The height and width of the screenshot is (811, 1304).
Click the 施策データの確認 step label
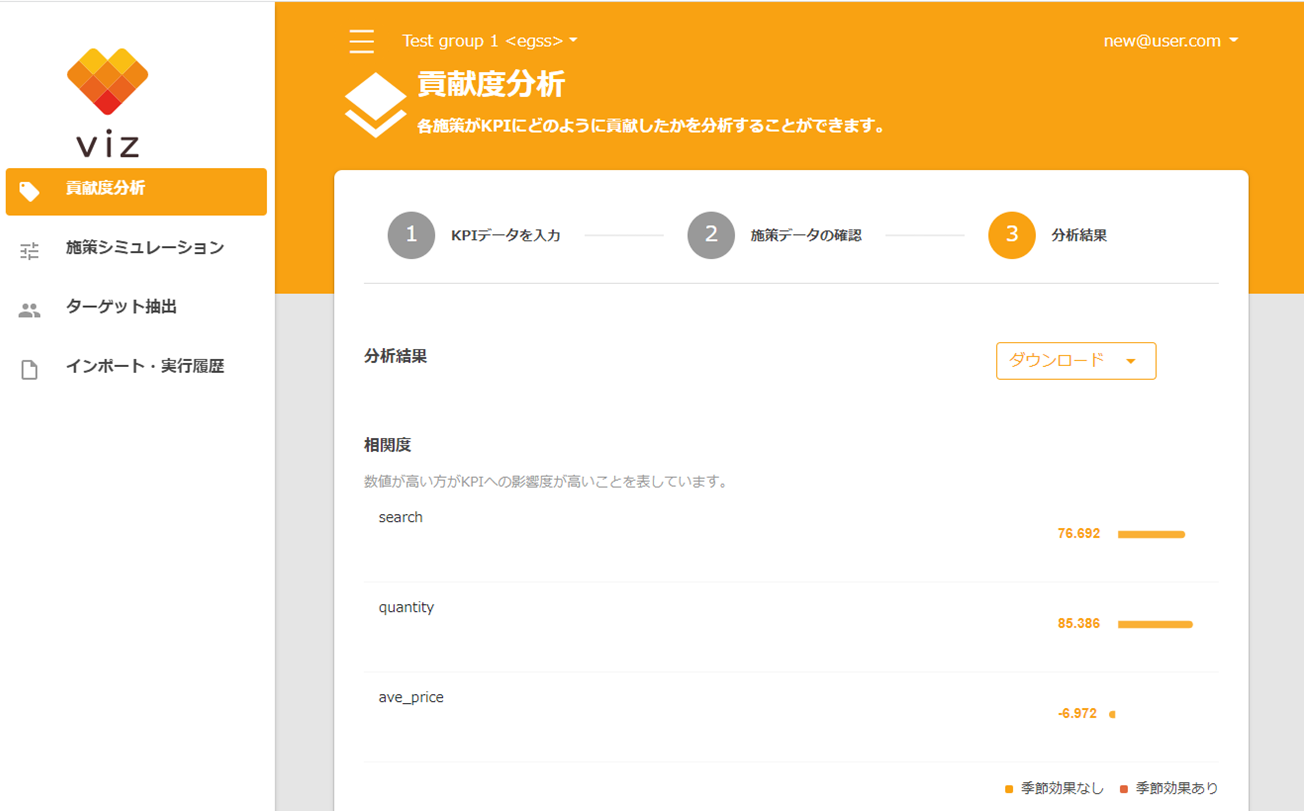806,236
